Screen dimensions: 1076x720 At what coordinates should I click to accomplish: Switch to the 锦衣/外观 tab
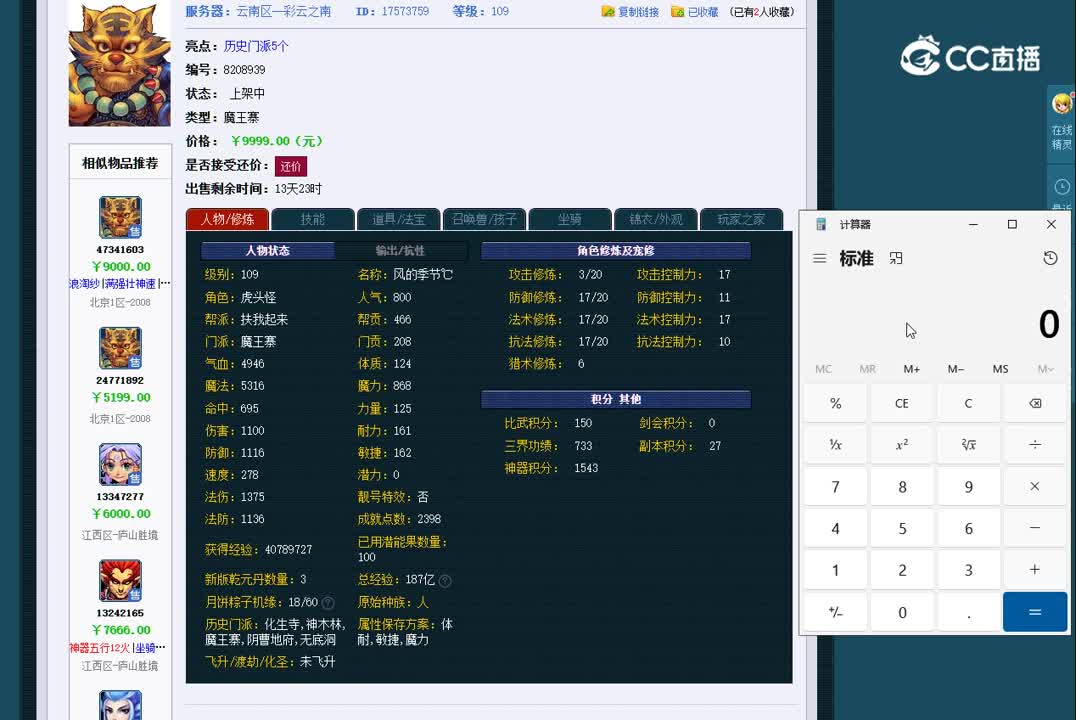pyautogui.click(x=656, y=219)
